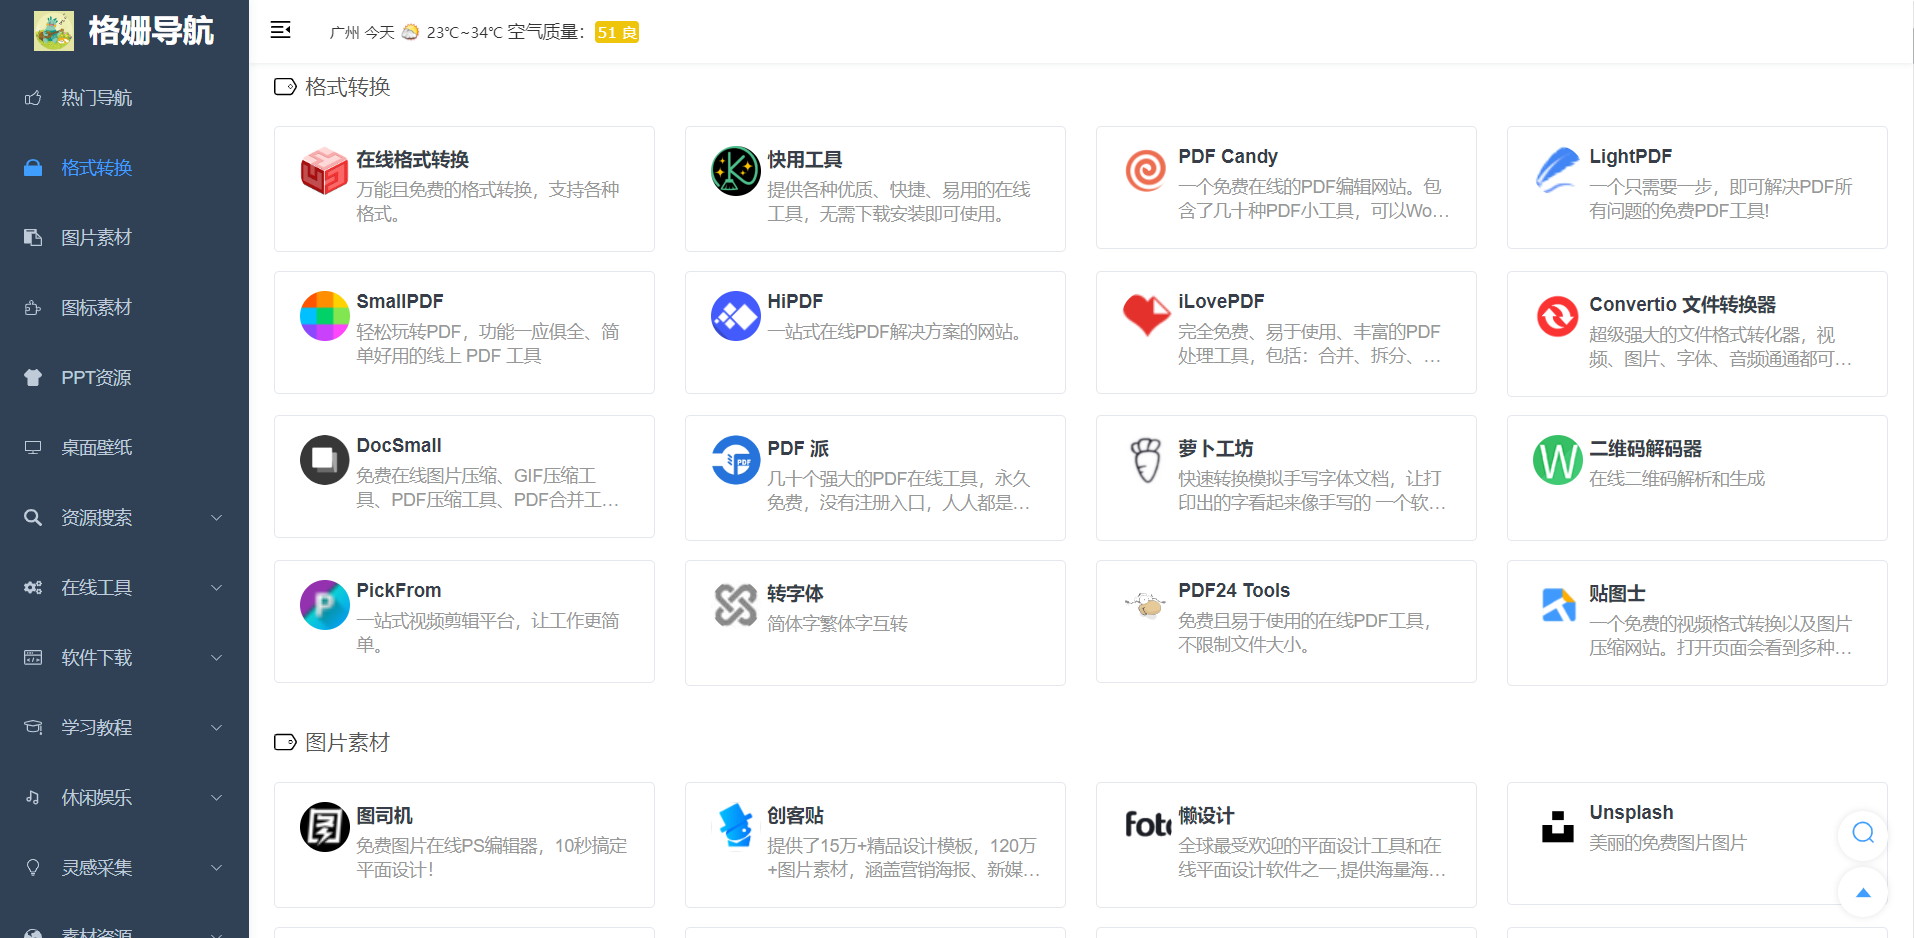1914x938 pixels.
Task: Select PPT资源 in the sidebar
Action: pyautogui.click(x=124, y=378)
